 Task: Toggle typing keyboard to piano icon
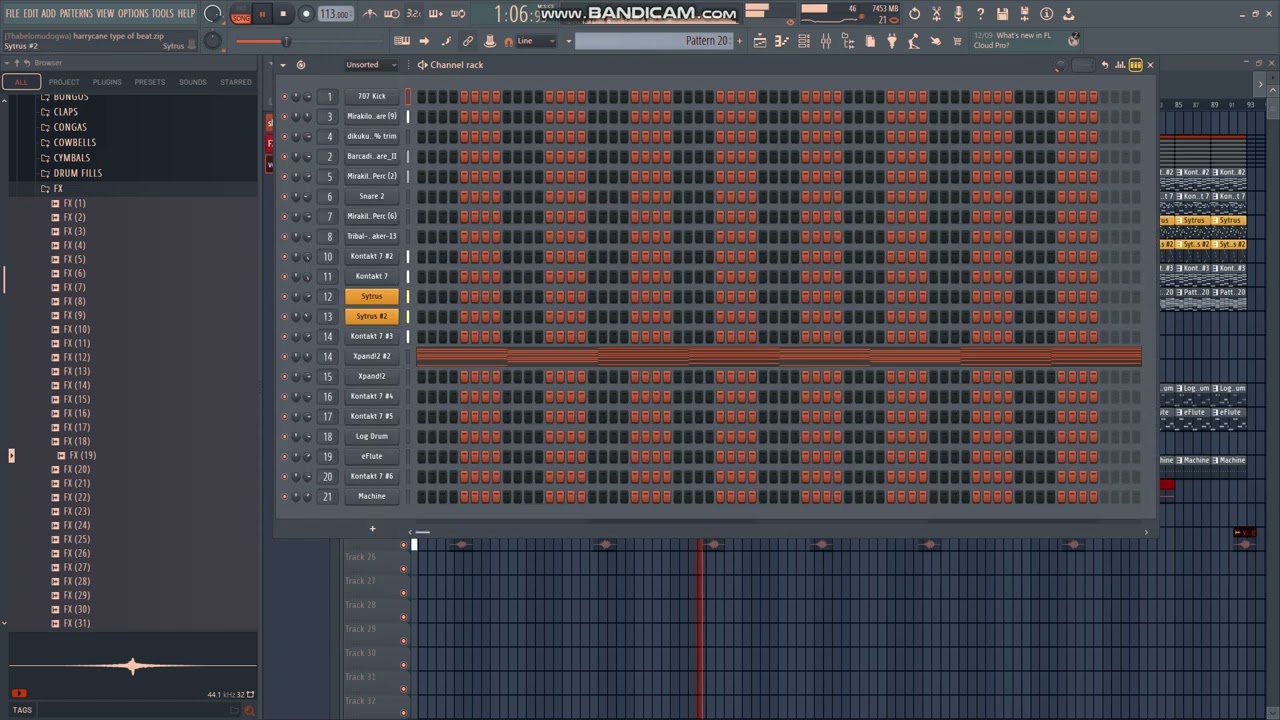[401, 41]
